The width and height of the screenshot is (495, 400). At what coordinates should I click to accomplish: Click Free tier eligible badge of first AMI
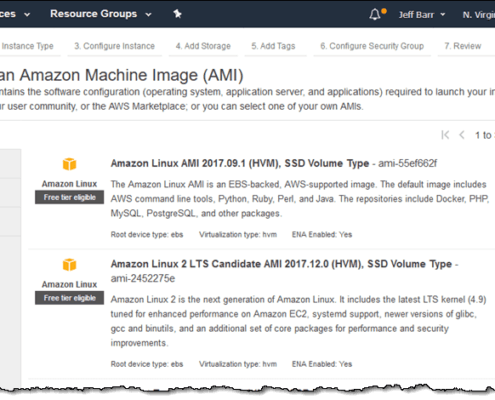click(69, 197)
